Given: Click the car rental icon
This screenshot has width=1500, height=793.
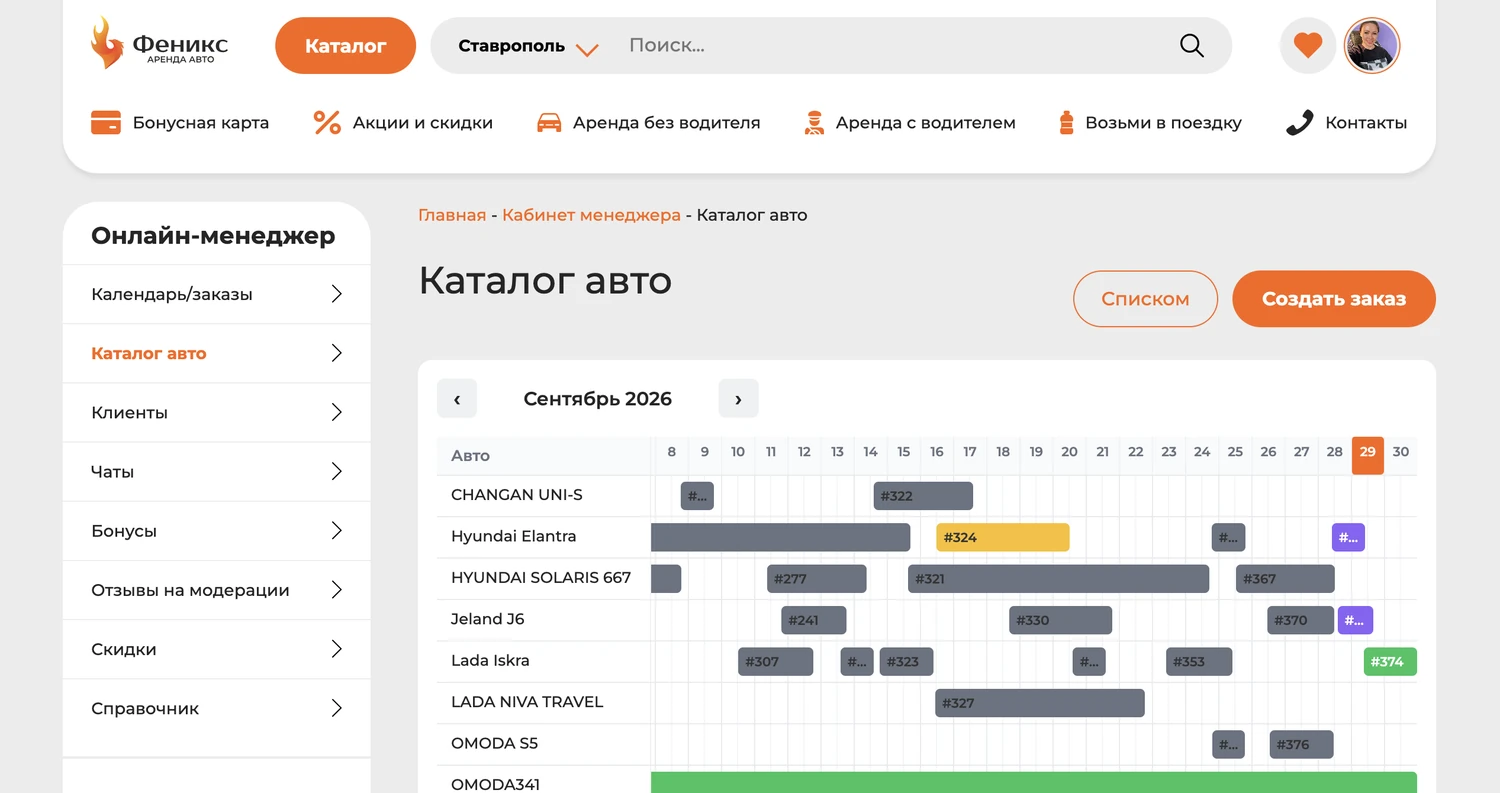Looking at the screenshot, I should tap(549, 123).
